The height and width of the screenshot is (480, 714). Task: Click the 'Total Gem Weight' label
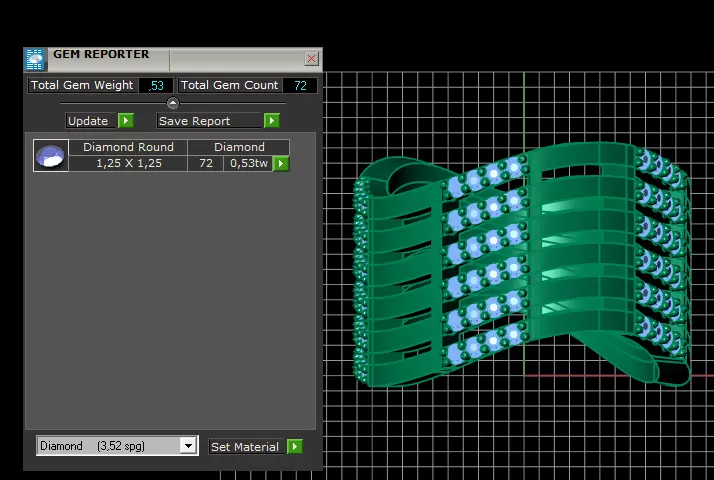click(82, 85)
